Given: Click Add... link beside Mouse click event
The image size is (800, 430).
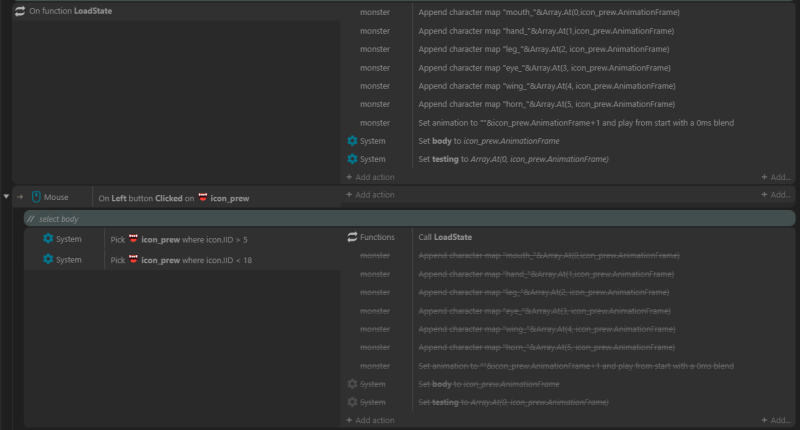Looking at the screenshot, I should point(776,195).
